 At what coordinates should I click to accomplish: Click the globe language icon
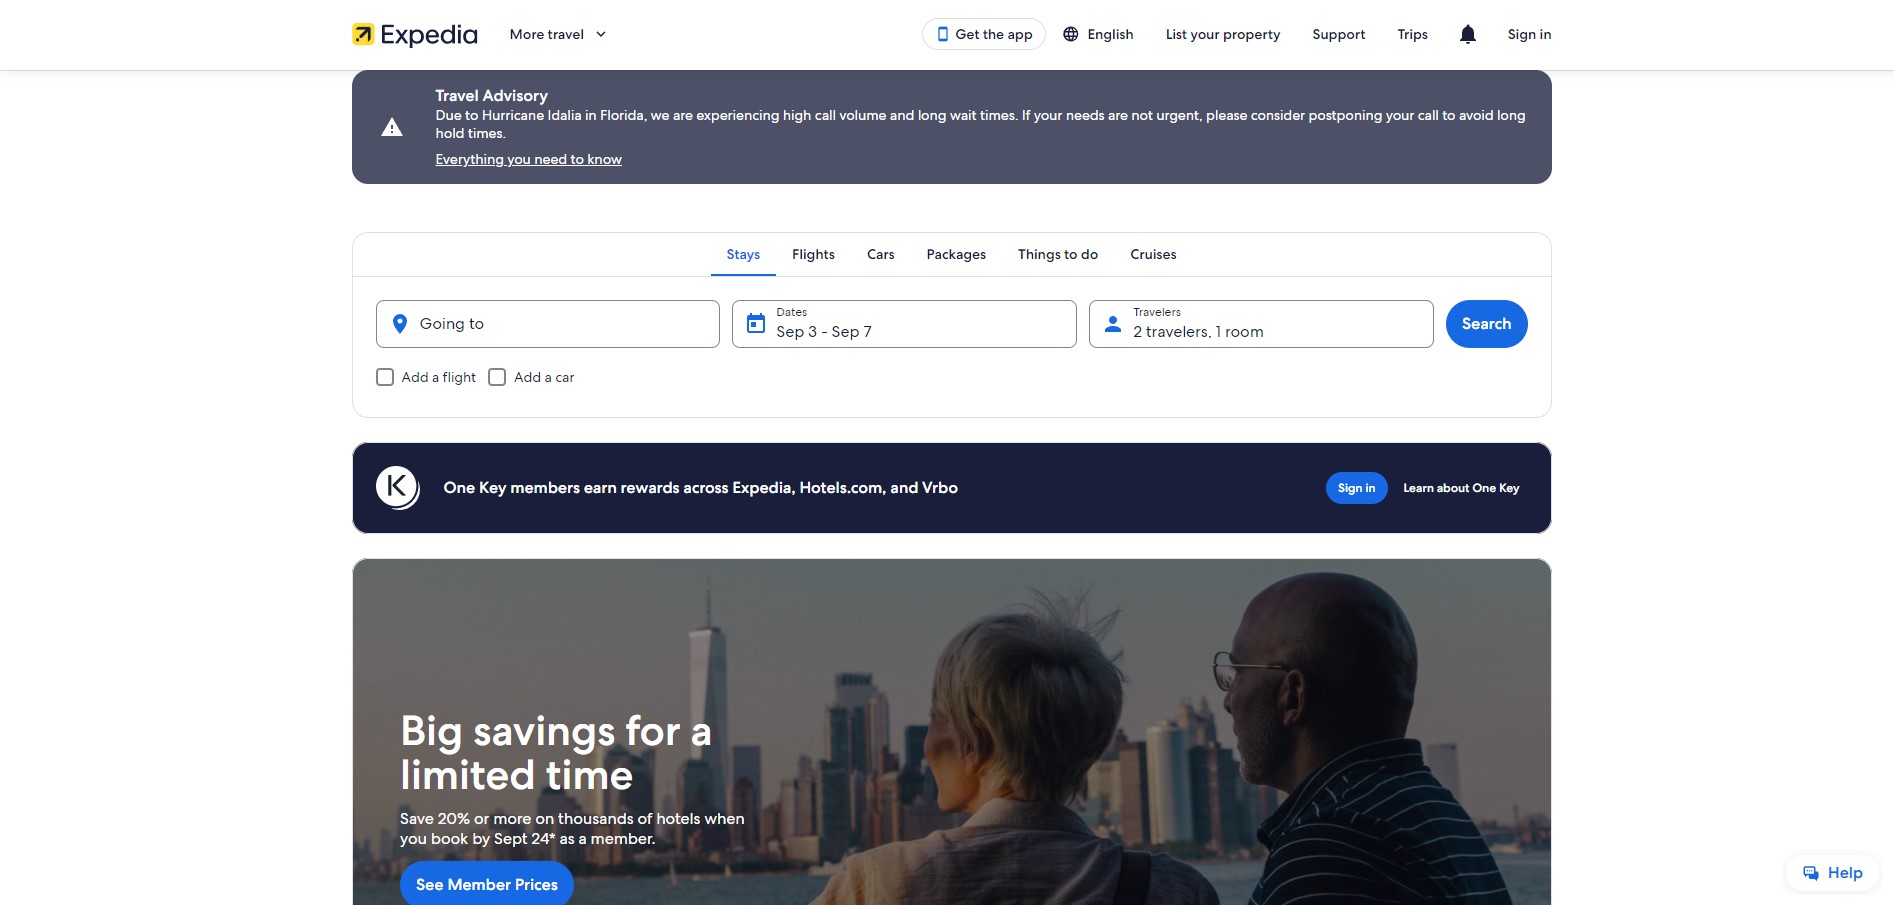(1070, 34)
